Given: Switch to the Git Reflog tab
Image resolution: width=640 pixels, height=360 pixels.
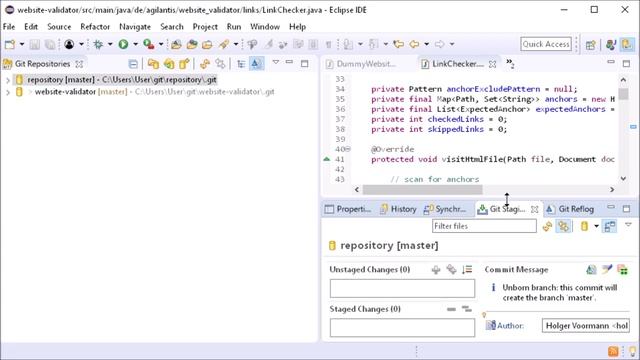Looking at the screenshot, I should click(570, 209).
